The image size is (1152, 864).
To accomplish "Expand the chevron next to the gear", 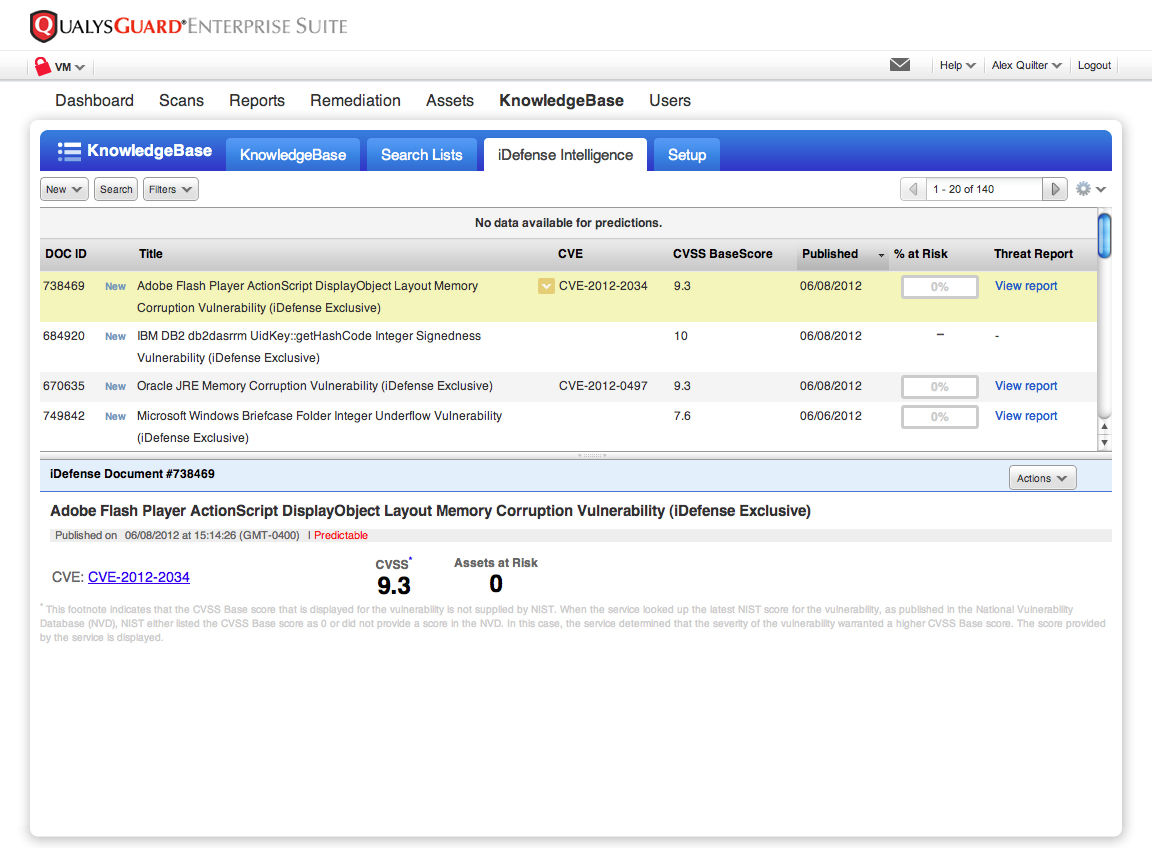I will [x=1101, y=189].
